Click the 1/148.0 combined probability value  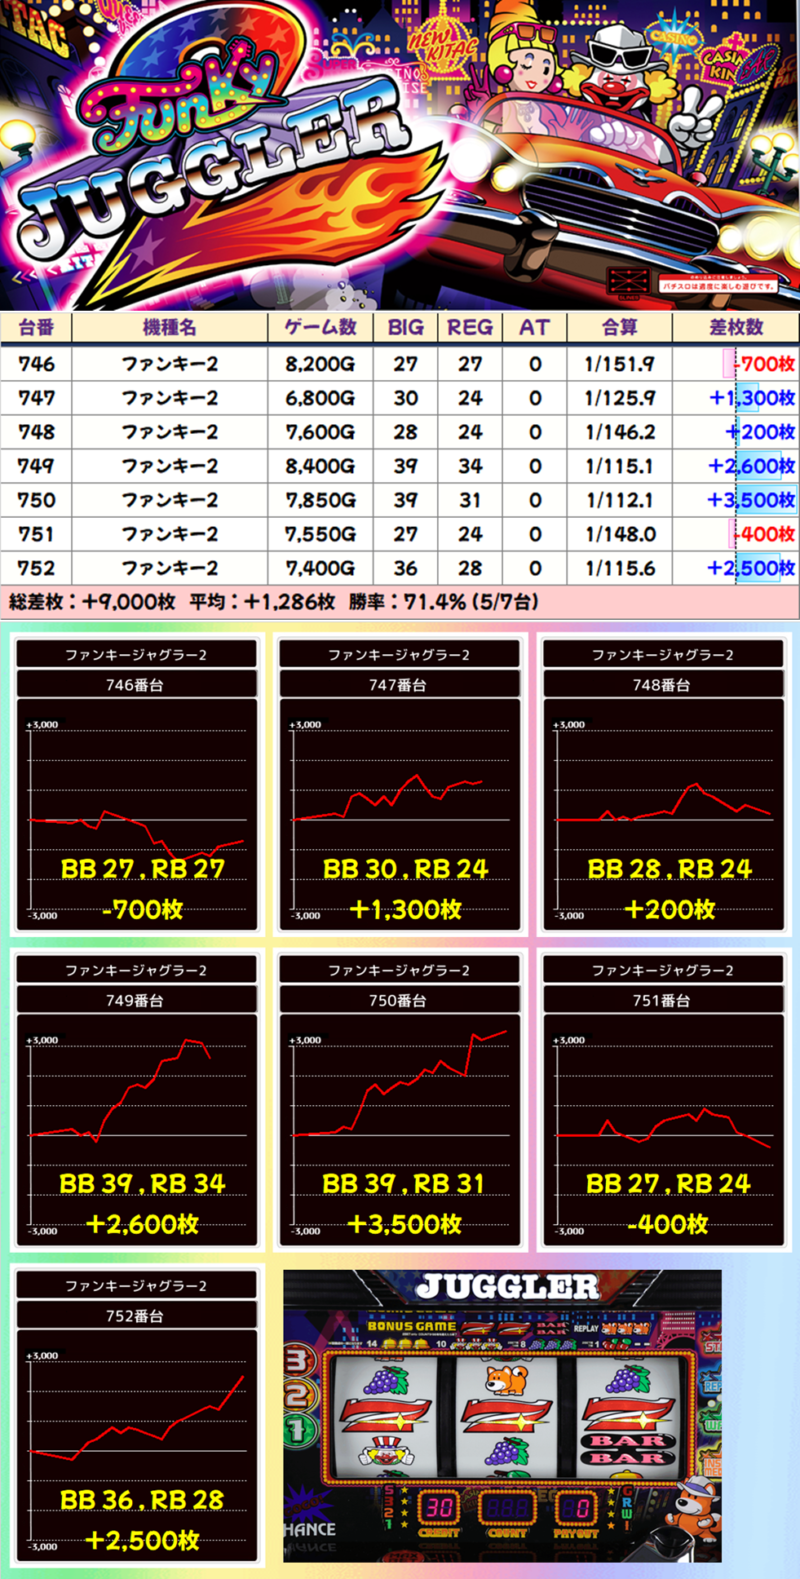[620, 534]
